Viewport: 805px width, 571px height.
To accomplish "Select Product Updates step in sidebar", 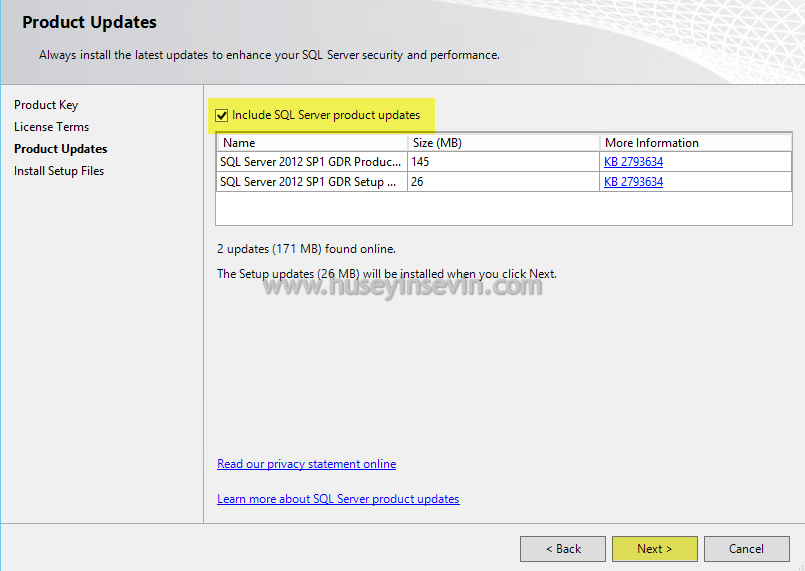I will click(x=61, y=149).
